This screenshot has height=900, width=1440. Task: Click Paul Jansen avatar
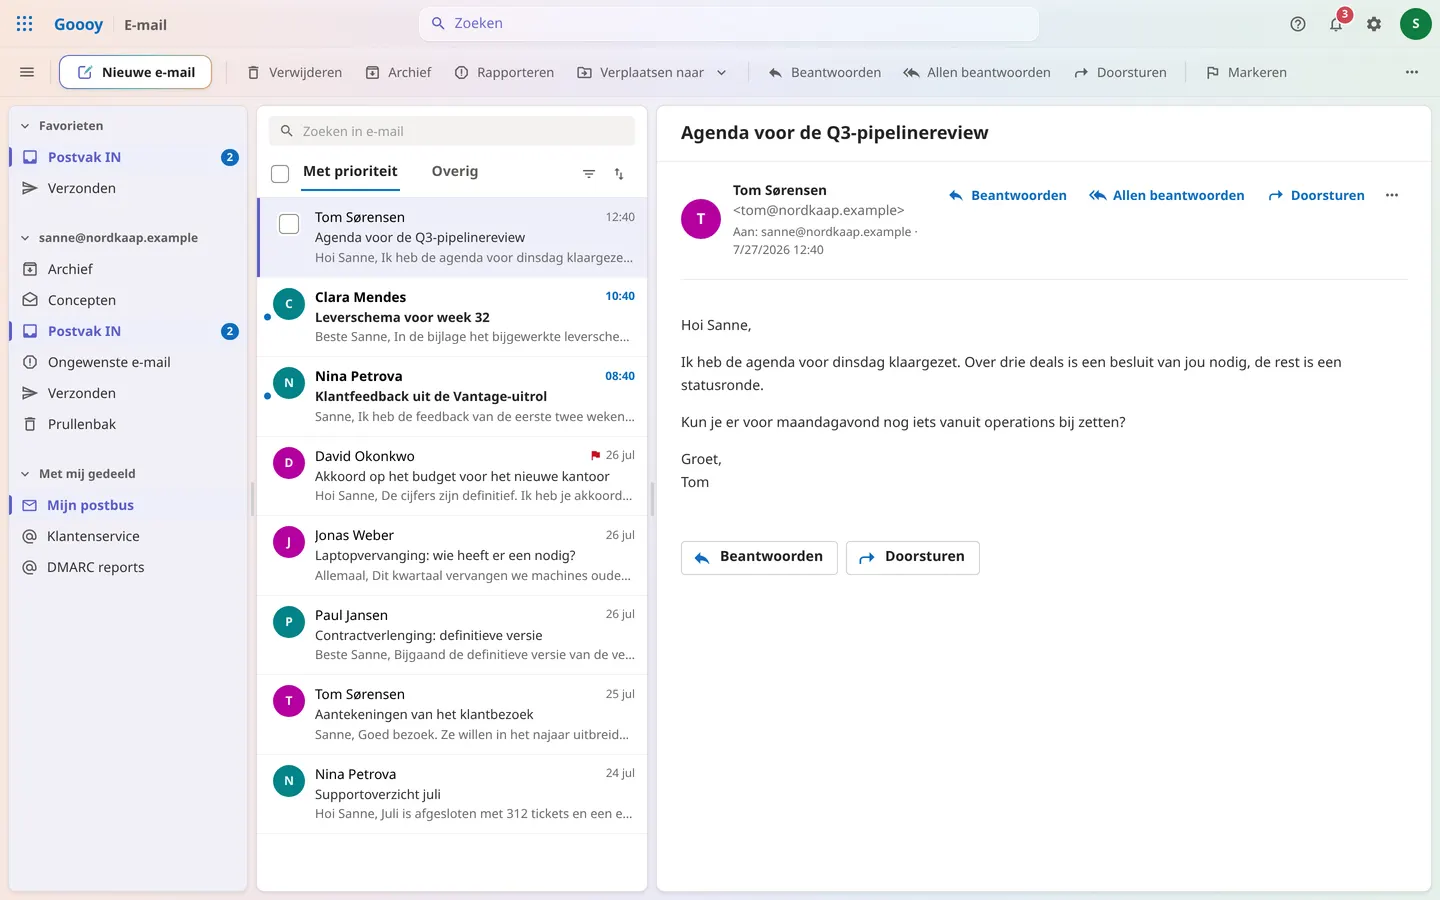[x=289, y=622]
